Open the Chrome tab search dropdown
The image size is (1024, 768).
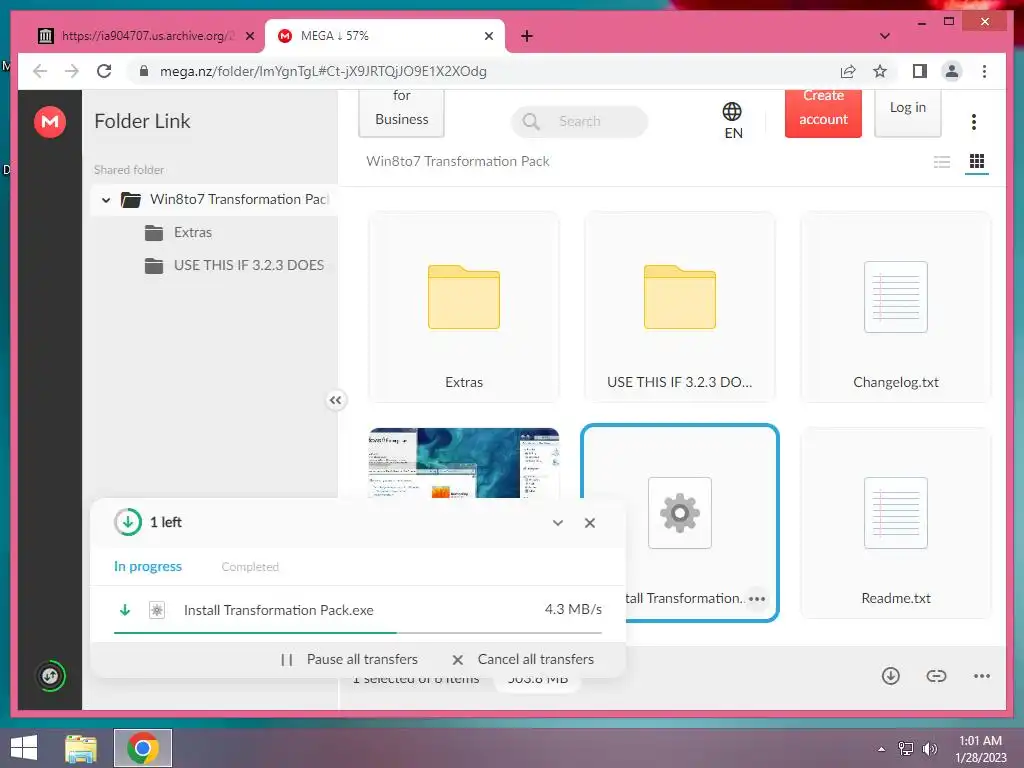tap(885, 36)
